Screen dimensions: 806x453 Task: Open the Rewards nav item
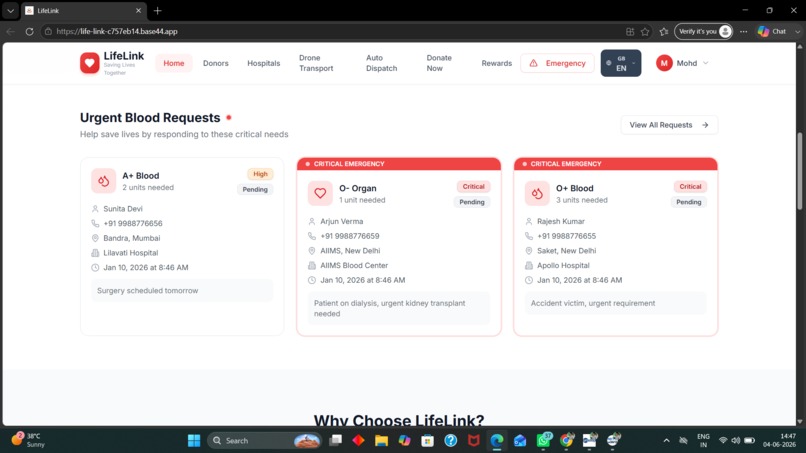(x=497, y=63)
